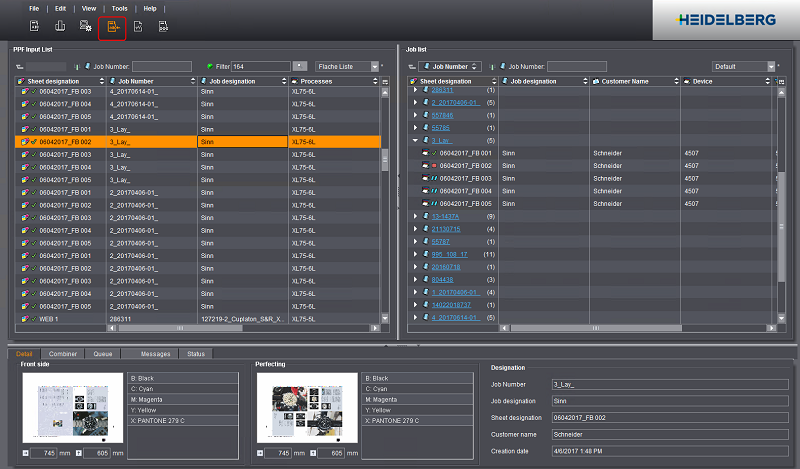
Task: Click the Front side preview thumbnail
Action: pyautogui.click(x=71, y=410)
